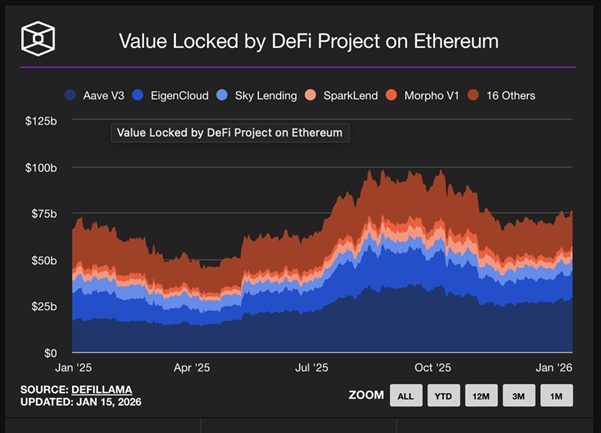Choose the 3M zoom option
Screen dimensions: 601x433
[x=518, y=395]
